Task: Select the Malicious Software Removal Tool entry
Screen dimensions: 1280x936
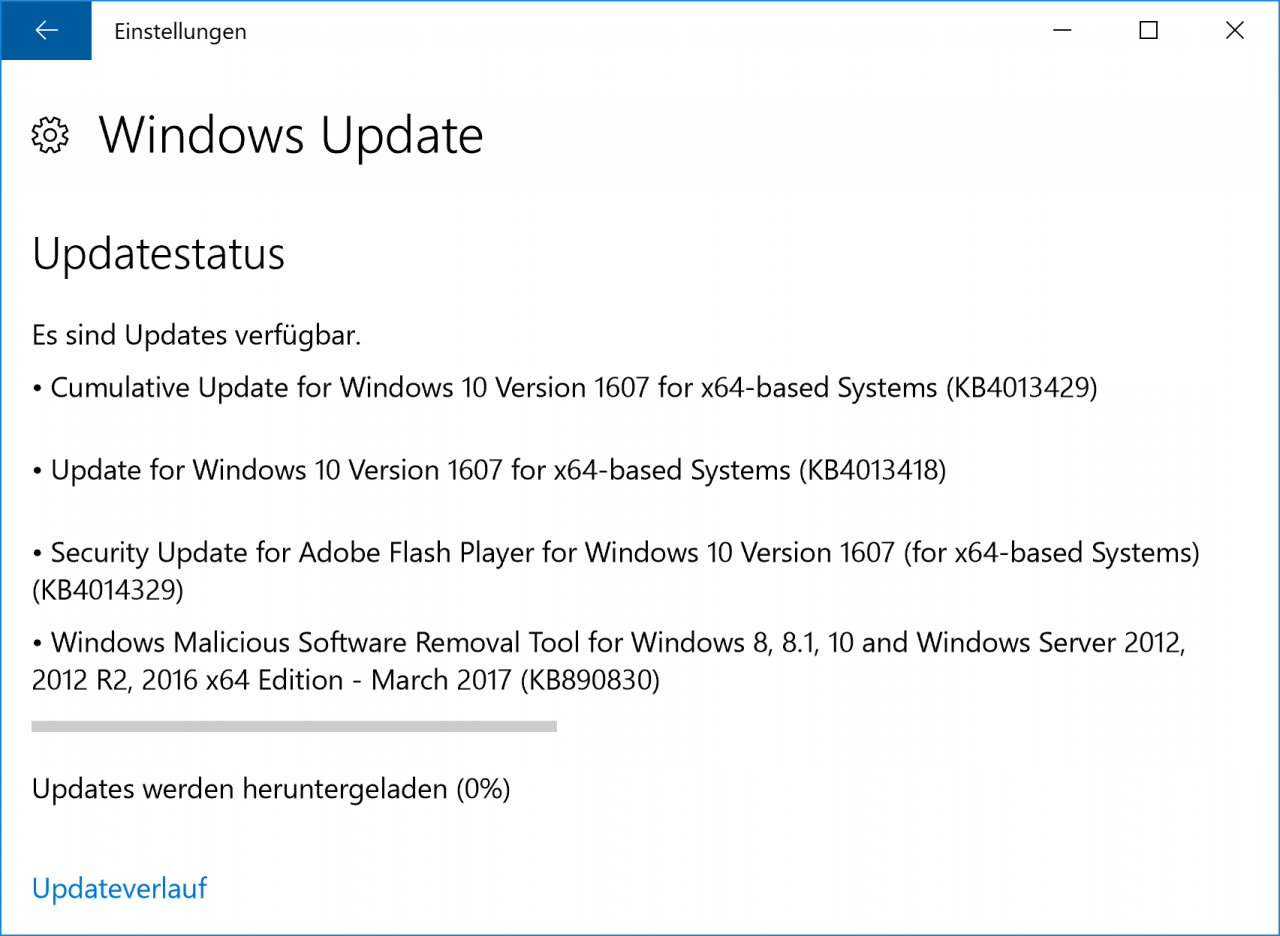Action: tap(609, 661)
